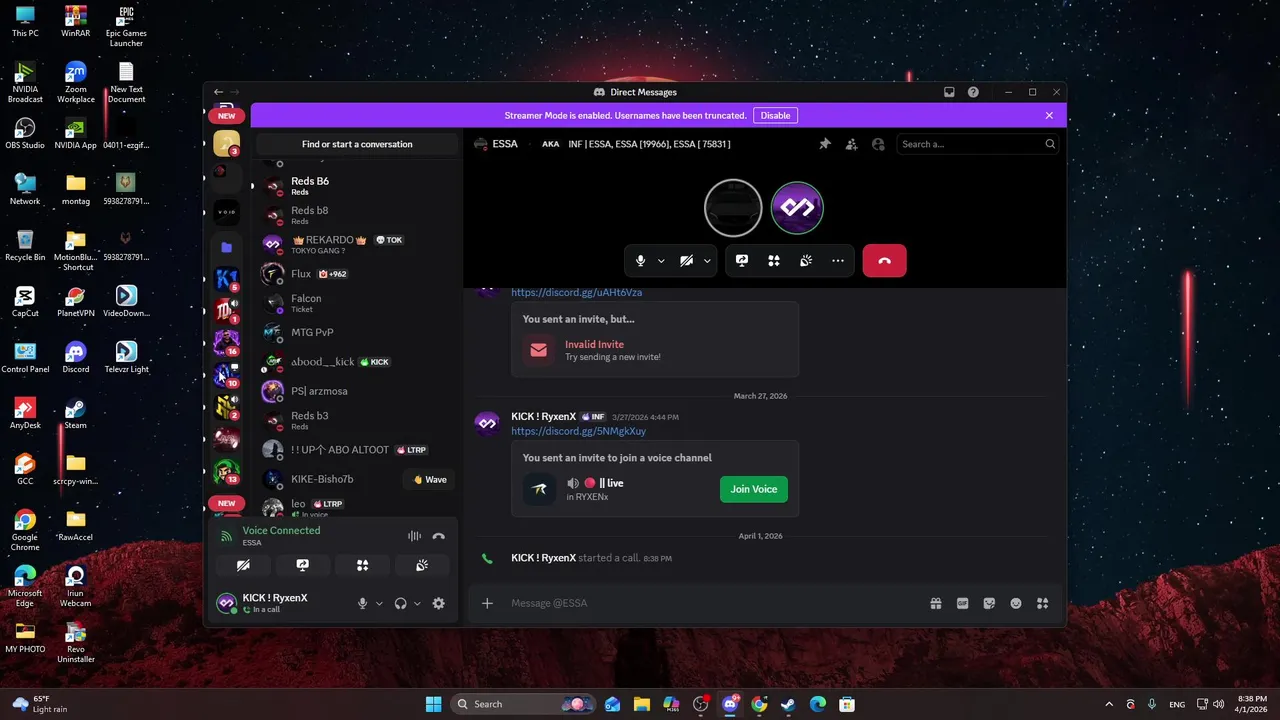Start an activity in the call panel

coord(774,261)
